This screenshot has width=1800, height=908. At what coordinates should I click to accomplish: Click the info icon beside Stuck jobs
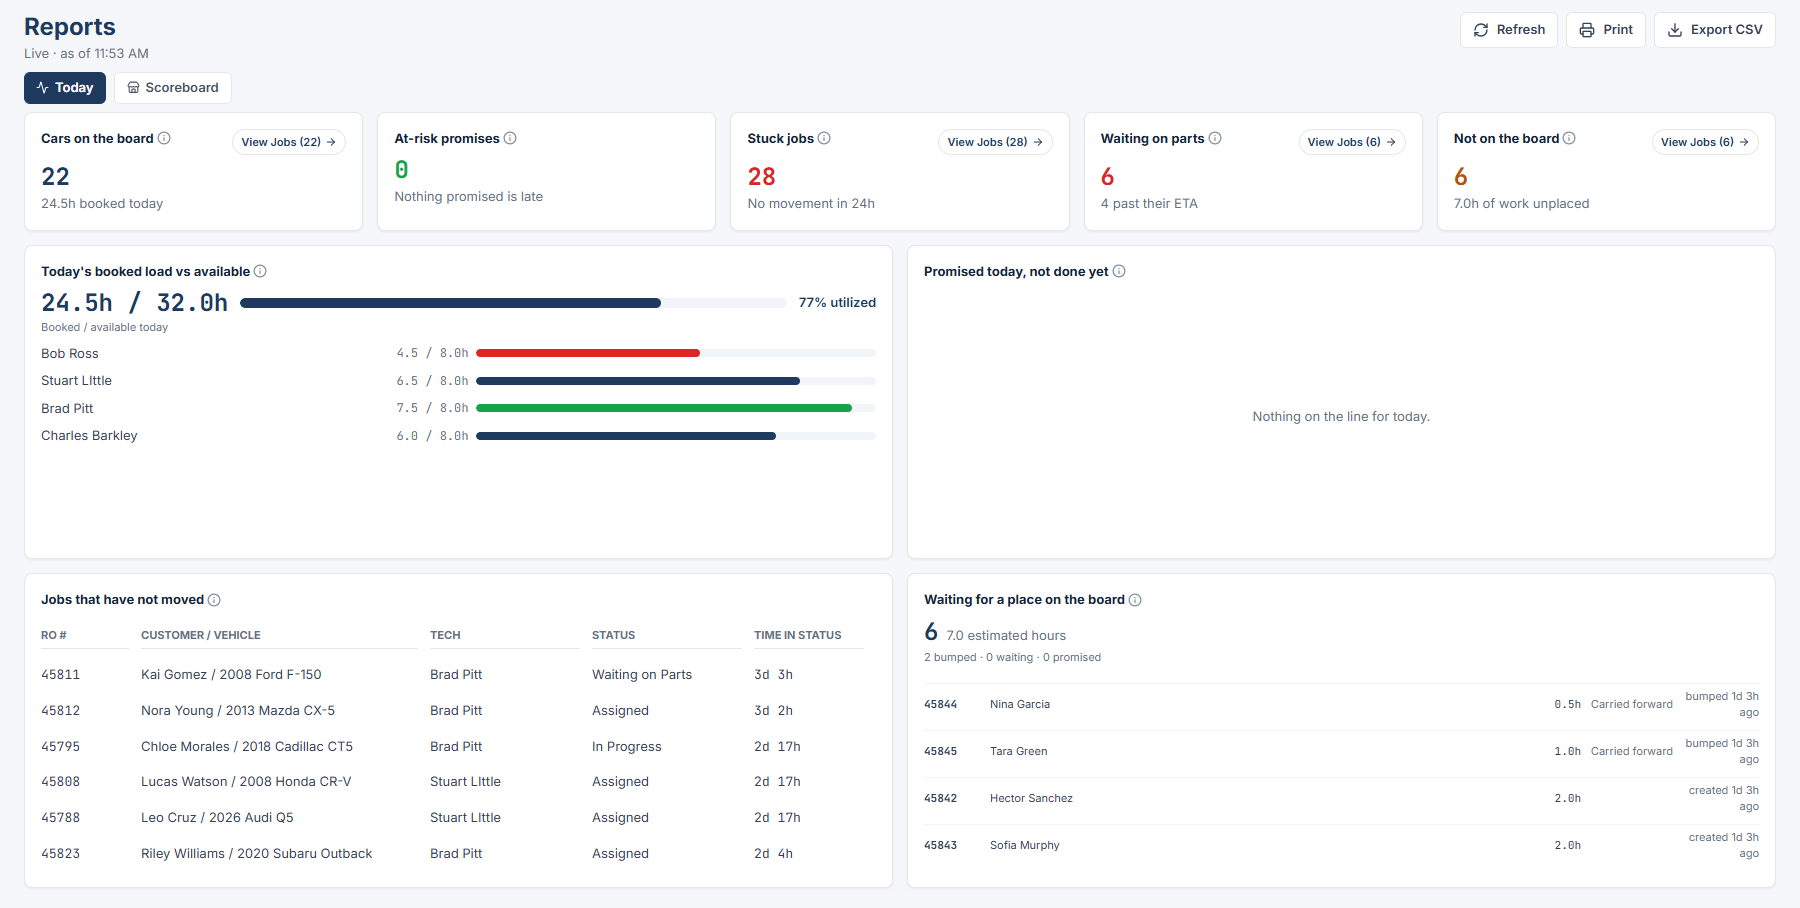(x=824, y=138)
